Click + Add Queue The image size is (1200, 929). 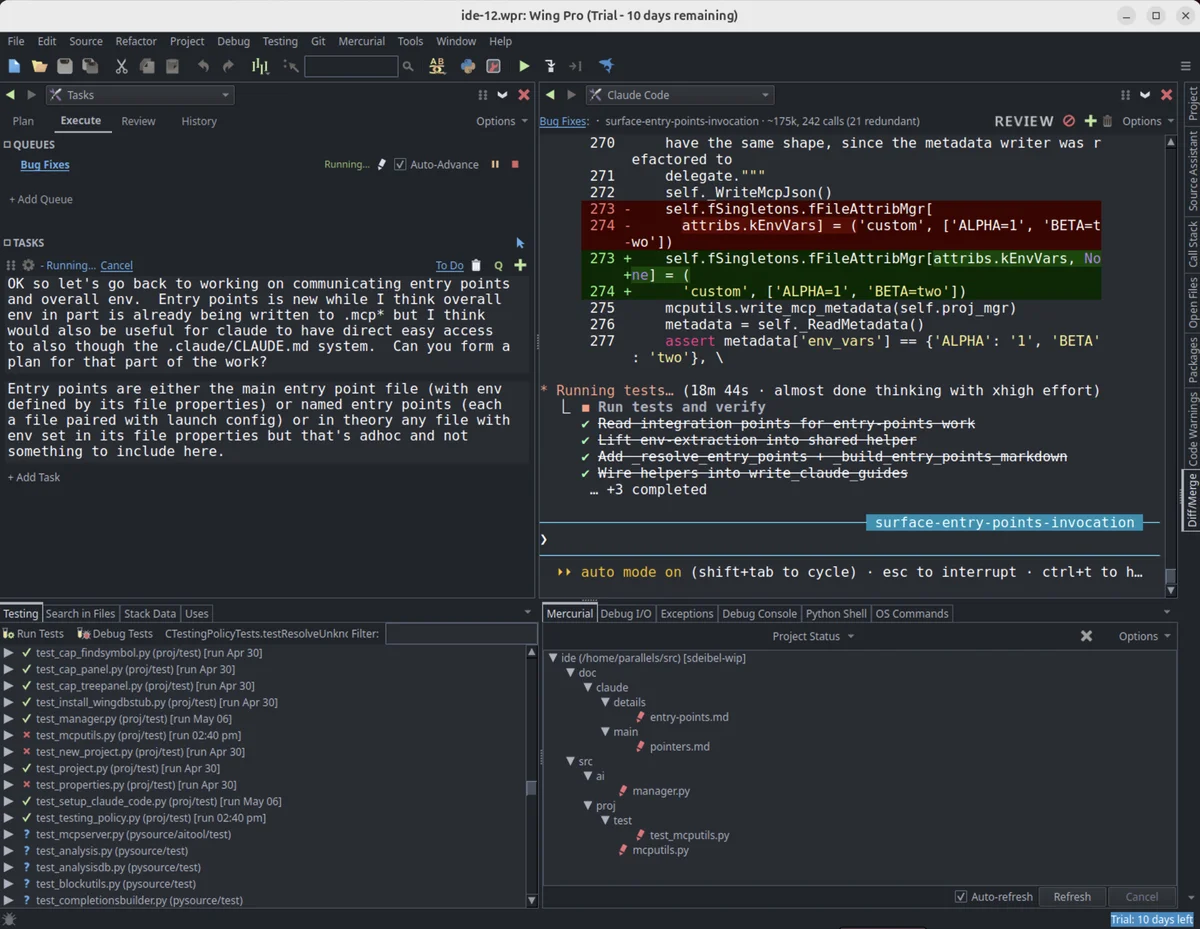[x=41, y=199]
